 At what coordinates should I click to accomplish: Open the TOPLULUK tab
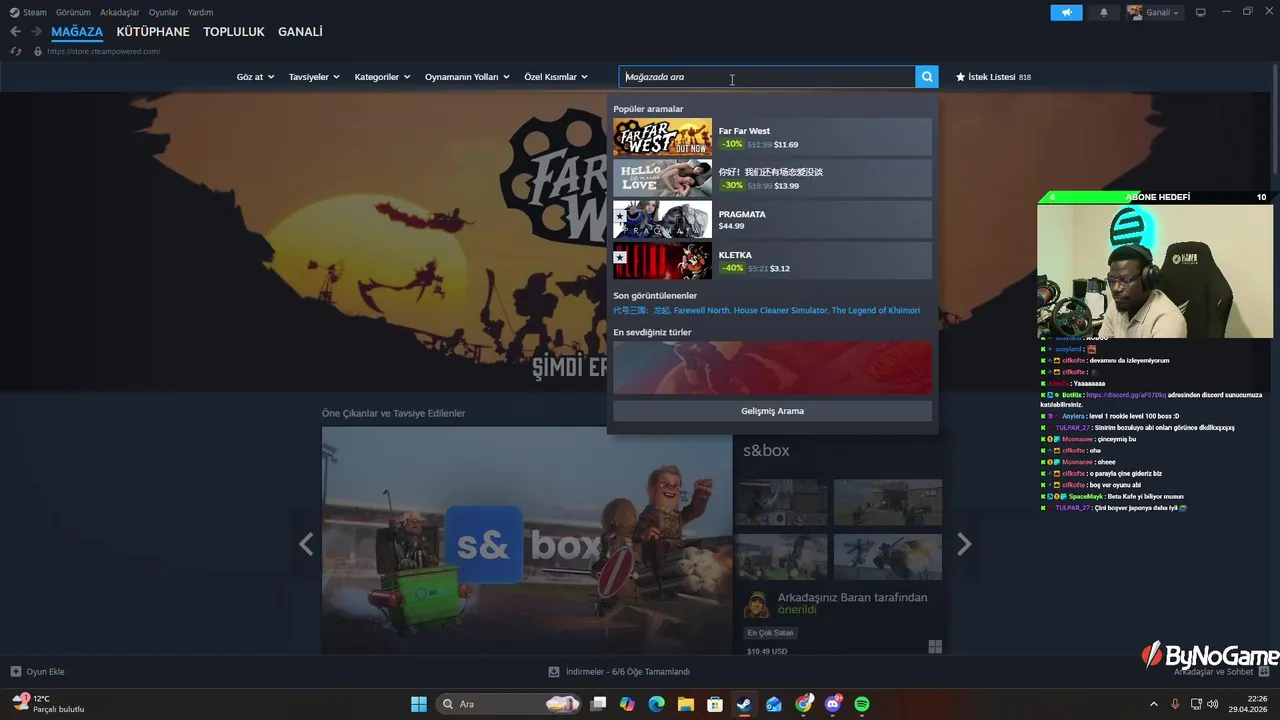coord(234,32)
